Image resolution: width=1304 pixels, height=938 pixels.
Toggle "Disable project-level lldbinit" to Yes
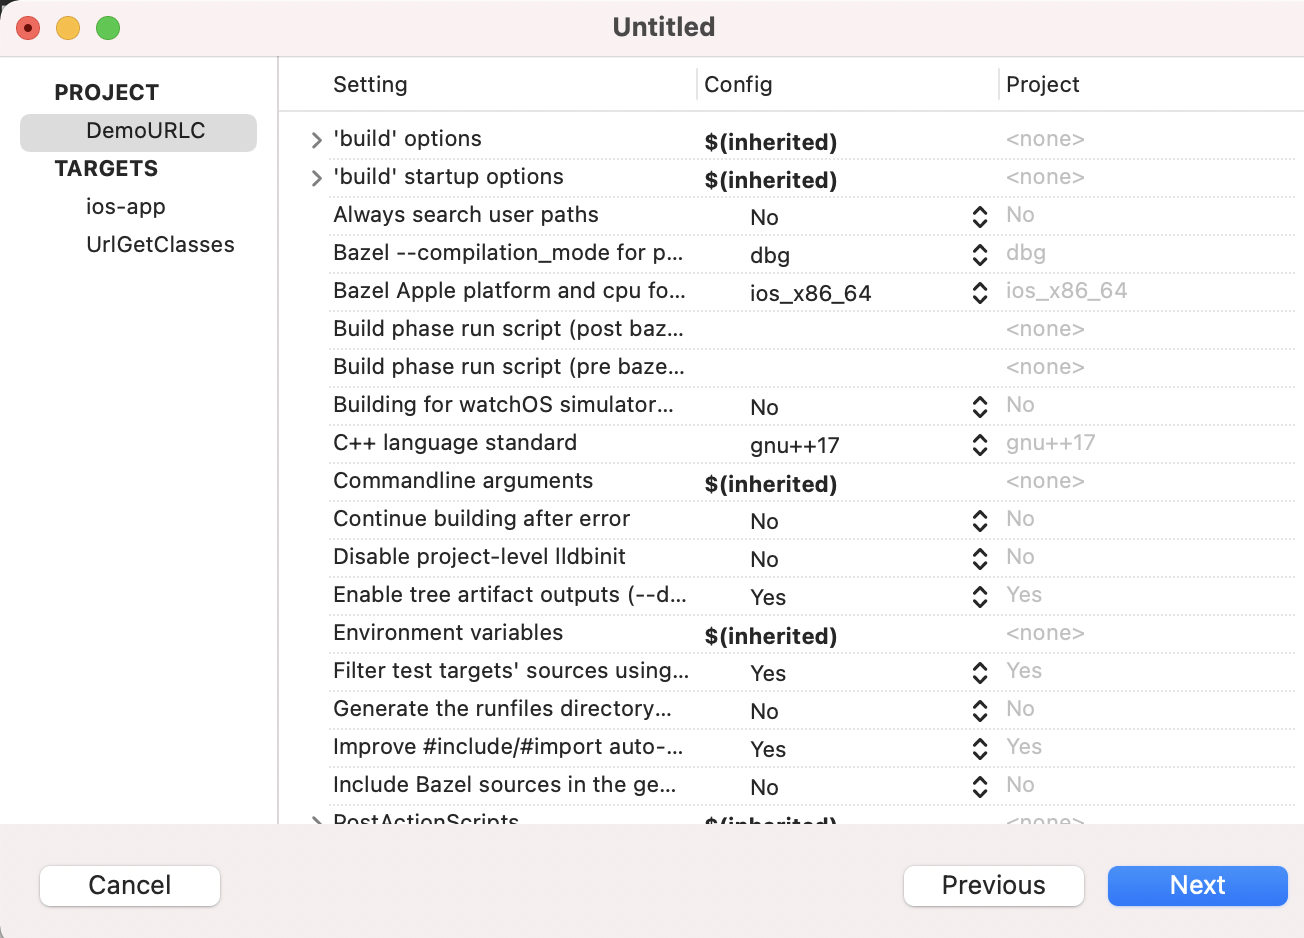[x=978, y=558]
